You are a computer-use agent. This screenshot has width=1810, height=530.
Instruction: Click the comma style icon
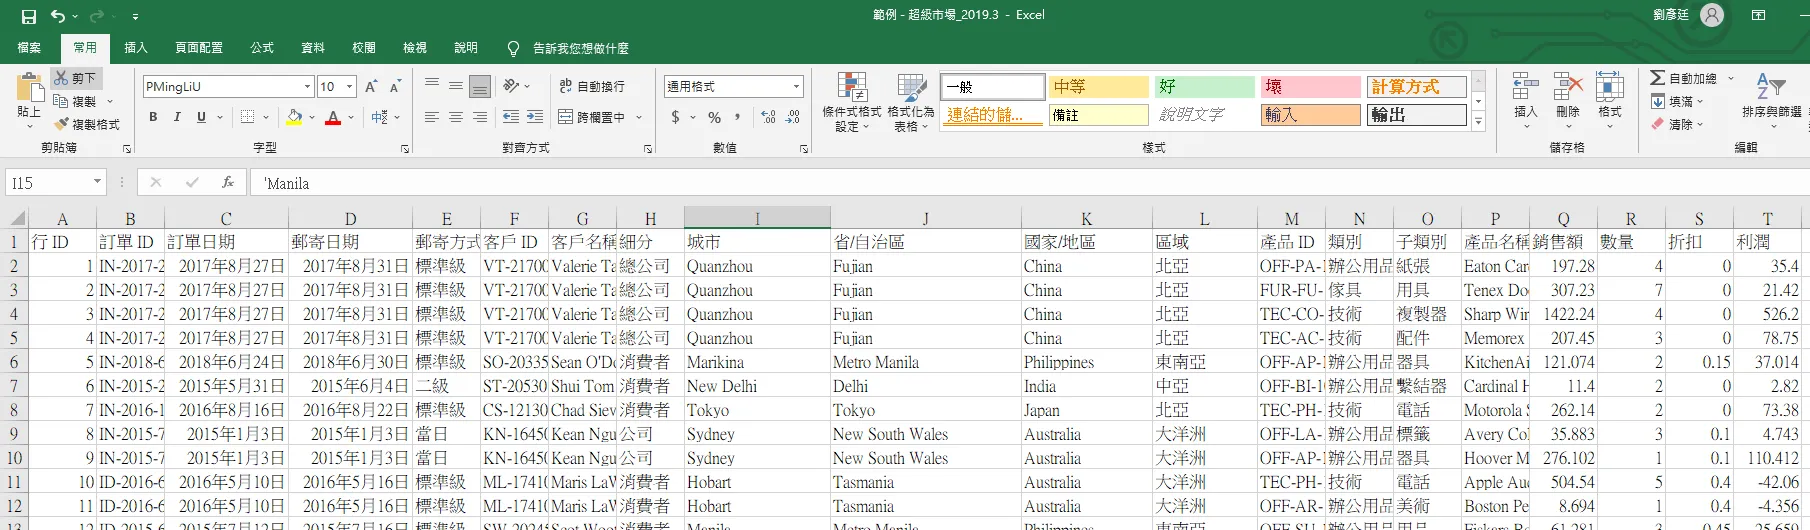tap(738, 117)
